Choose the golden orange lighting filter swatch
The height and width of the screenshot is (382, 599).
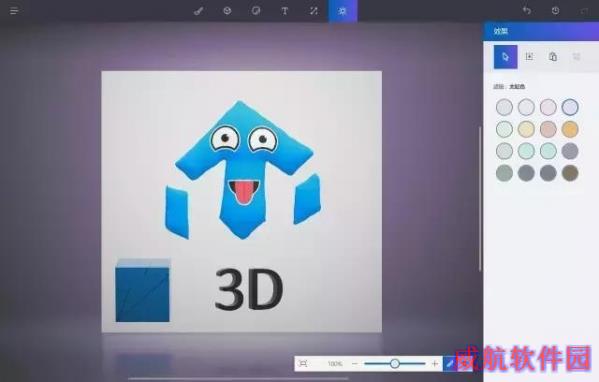570,129
